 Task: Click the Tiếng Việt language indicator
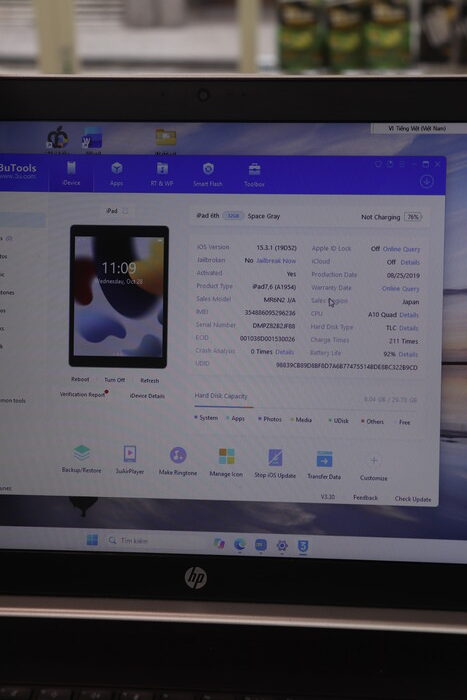pos(417,128)
